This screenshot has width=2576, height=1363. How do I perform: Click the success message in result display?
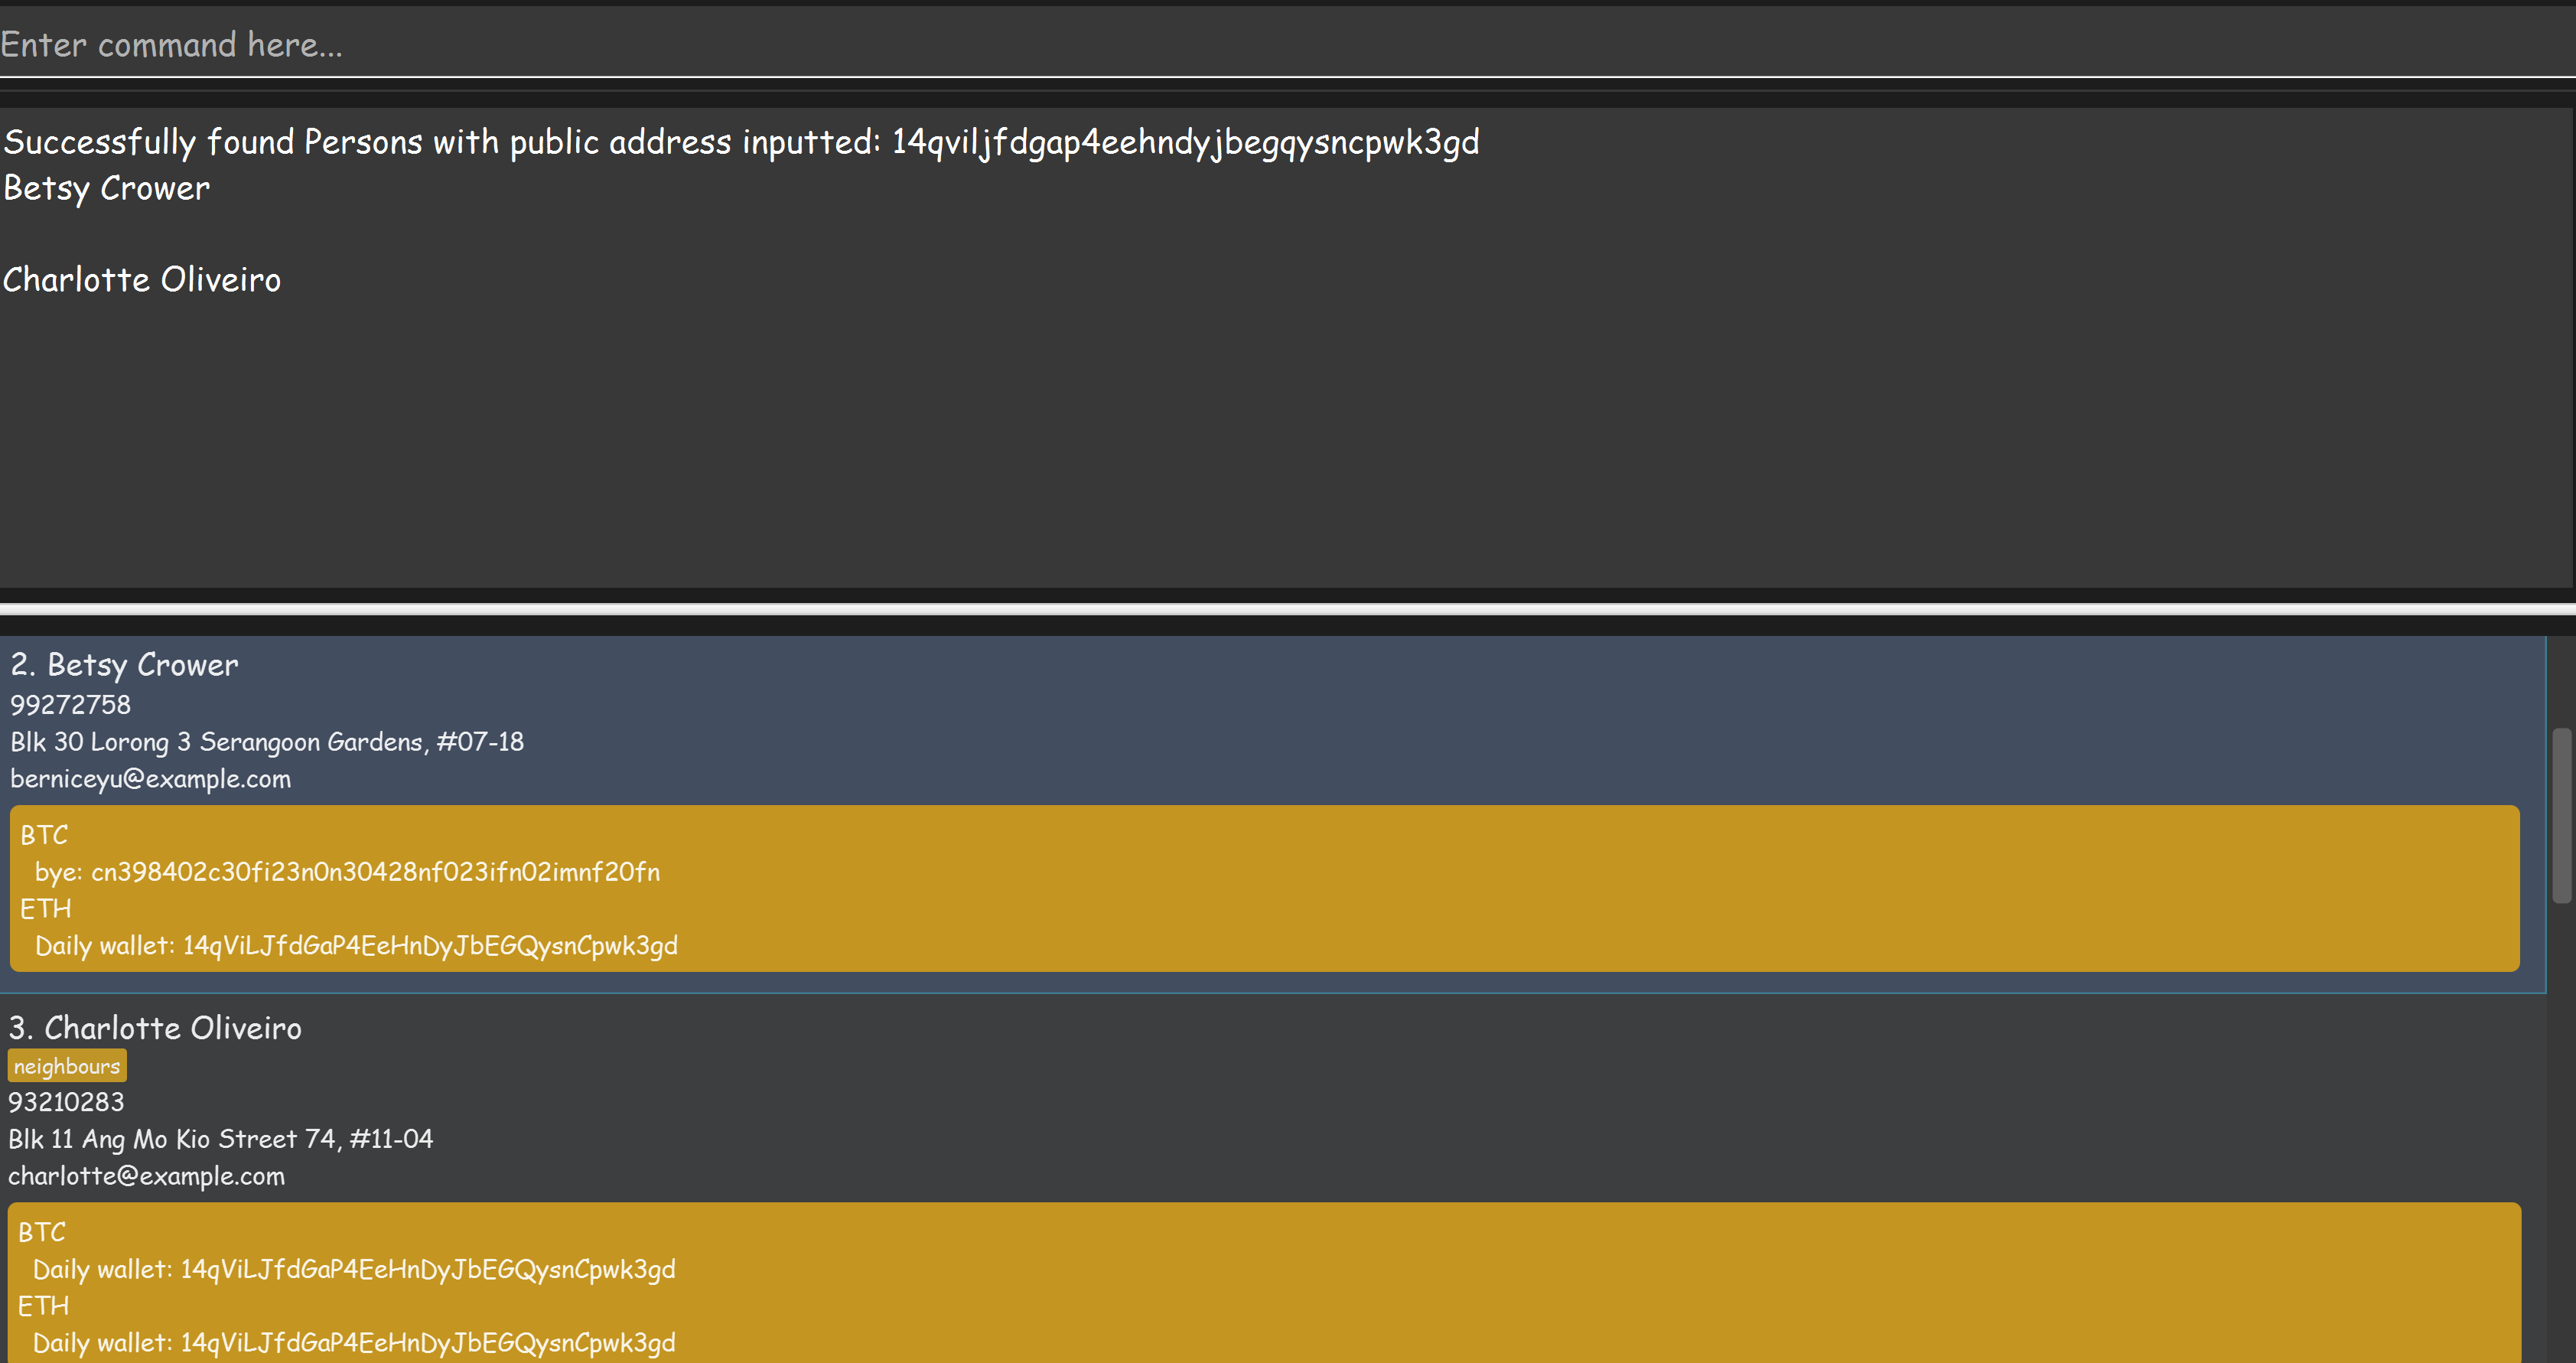(741, 142)
